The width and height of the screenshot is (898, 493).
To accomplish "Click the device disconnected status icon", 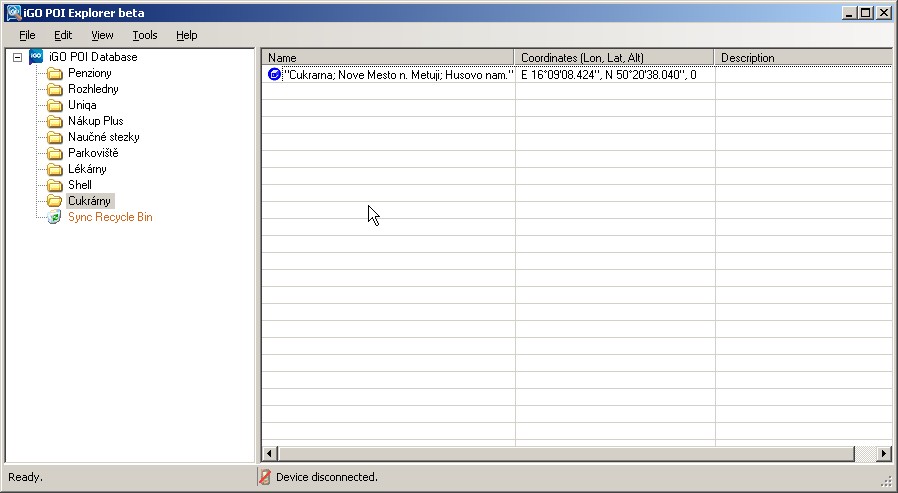I will click(265, 477).
